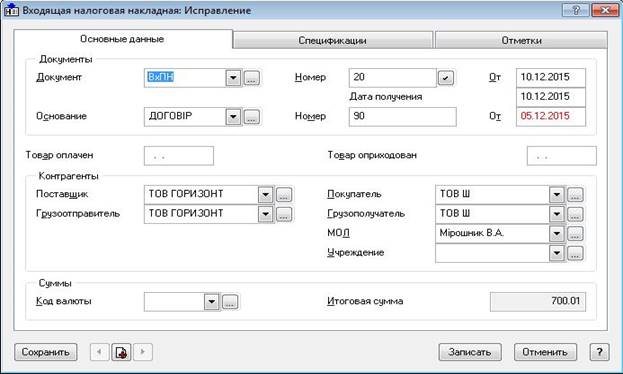This screenshot has height=374, width=623.
Task: Expand the Грузоотправитель dropdown list
Action: (x=265, y=214)
